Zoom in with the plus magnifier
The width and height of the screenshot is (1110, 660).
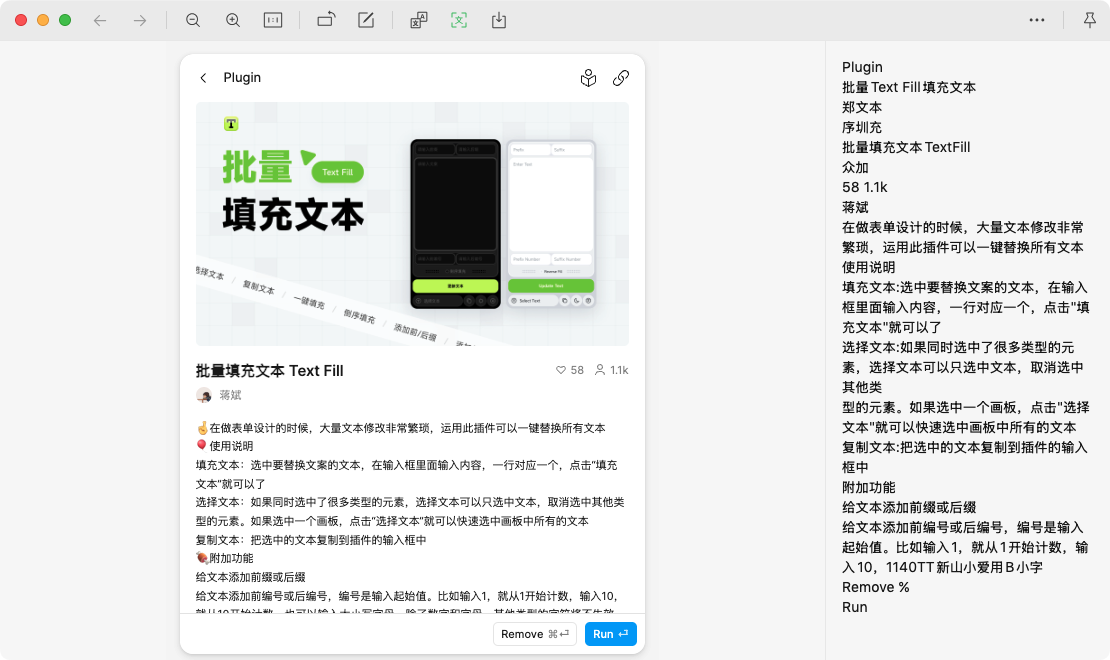point(233,21)
